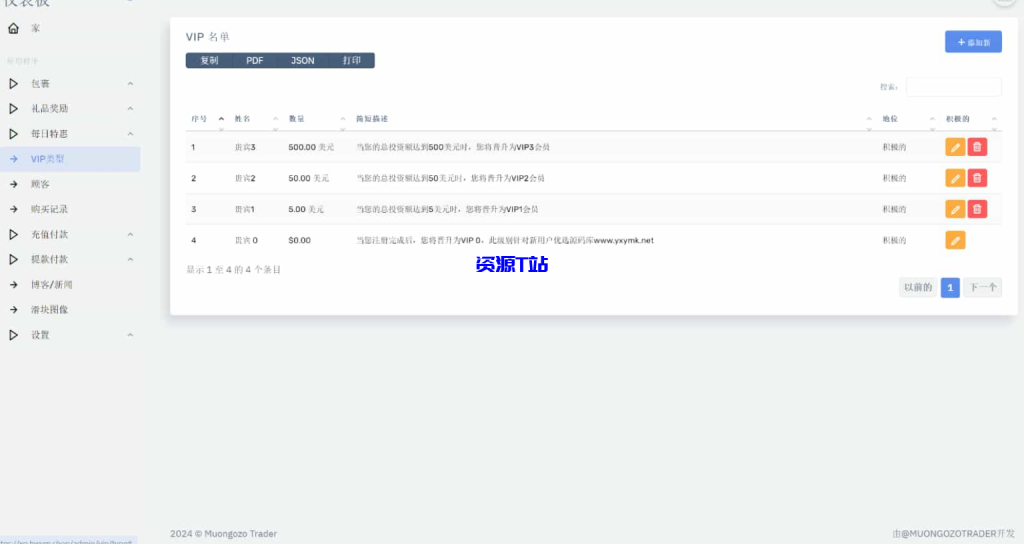Click the 打印 print button
The image size is (1024, 544).
click(351, 60)
